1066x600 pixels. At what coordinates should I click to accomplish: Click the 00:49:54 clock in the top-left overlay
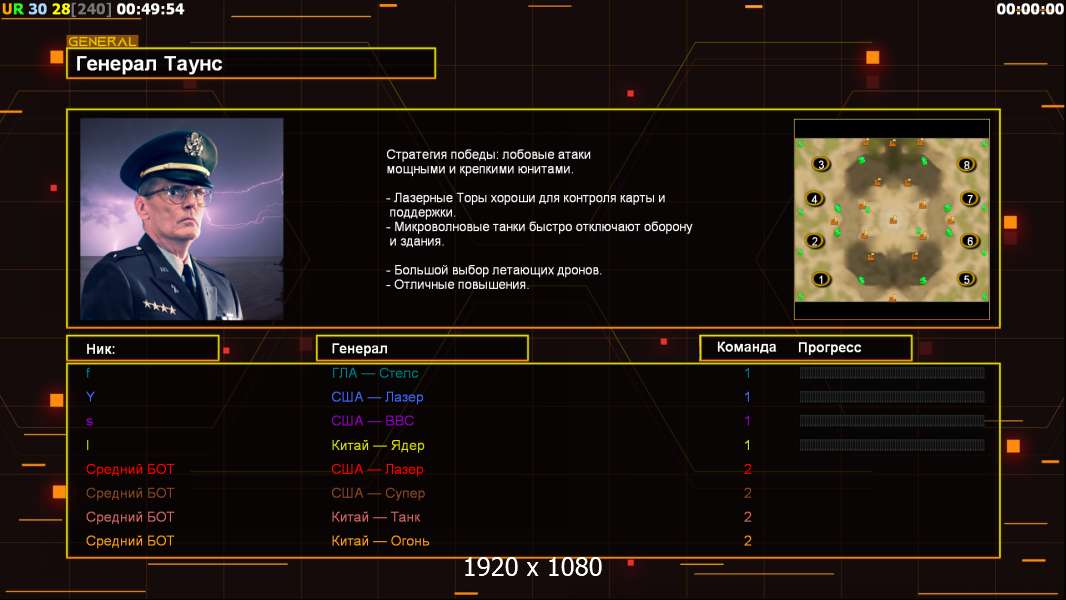[x=150, y=9]
